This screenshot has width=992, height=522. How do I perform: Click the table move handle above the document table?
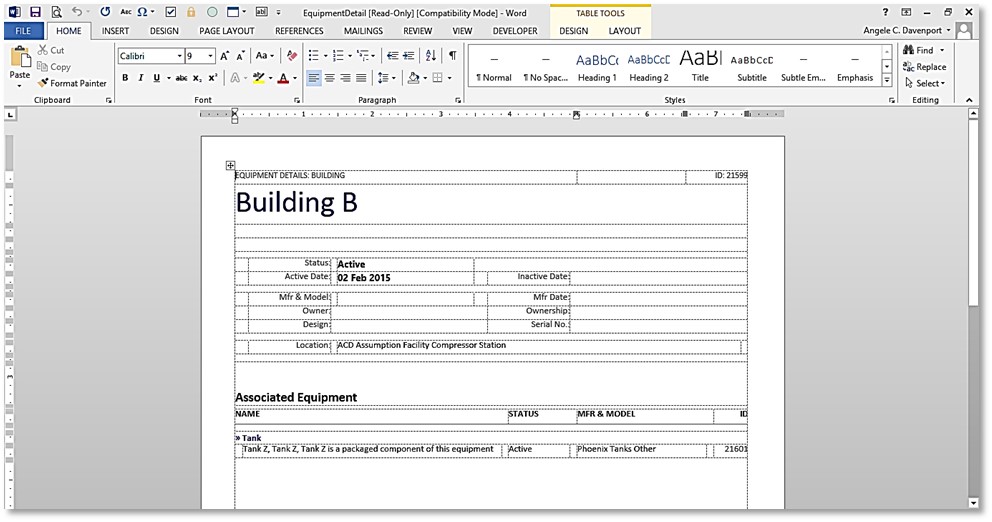coord(230,166)
